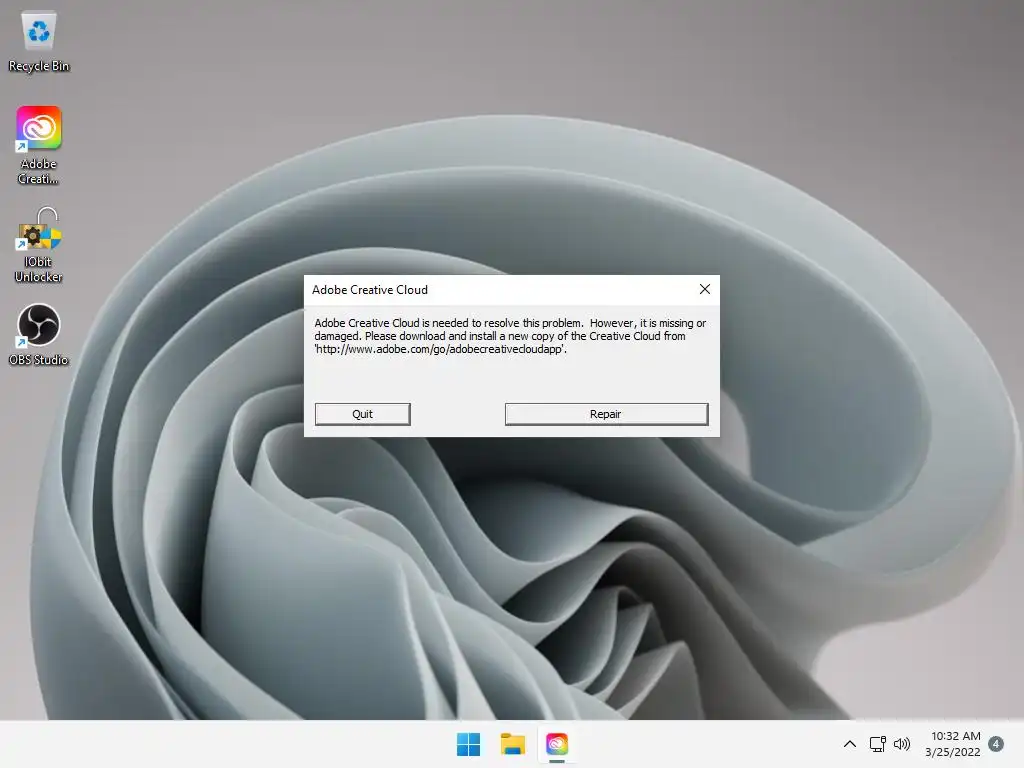1024x768 pixels.
Task: Click the dialog title 'Adobe Creative Cloud'
Action: (x=370, y=290)
